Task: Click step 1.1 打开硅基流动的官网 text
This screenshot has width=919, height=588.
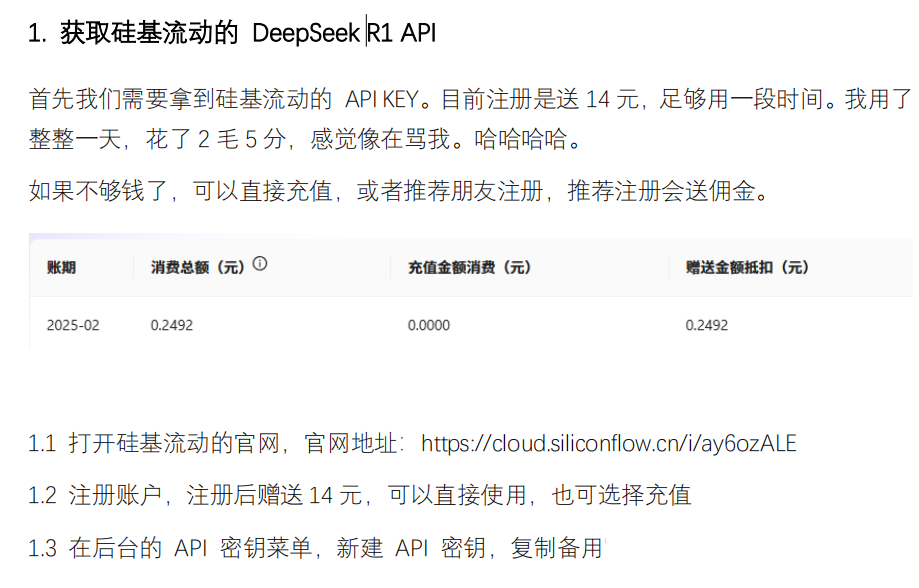Action: (412, 444)
